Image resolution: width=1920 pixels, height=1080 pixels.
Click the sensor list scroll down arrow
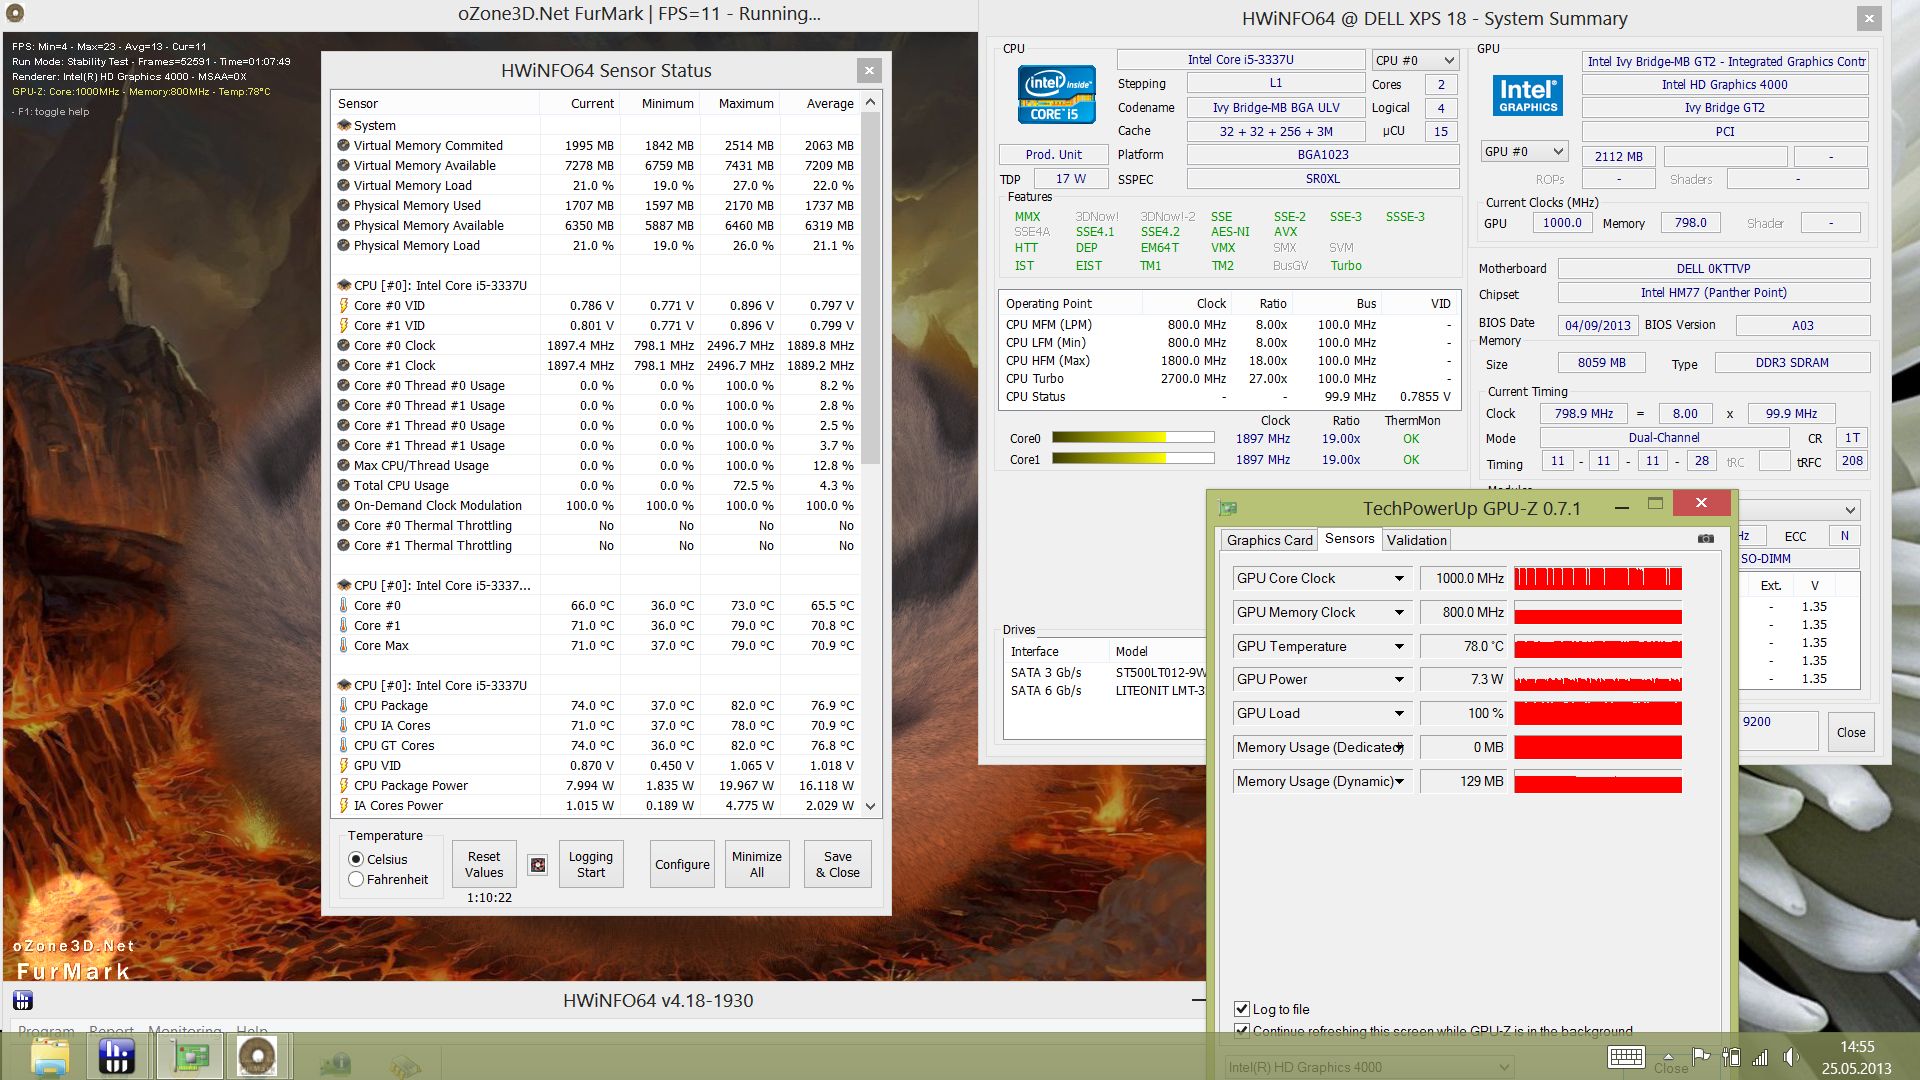click(870, 806)
